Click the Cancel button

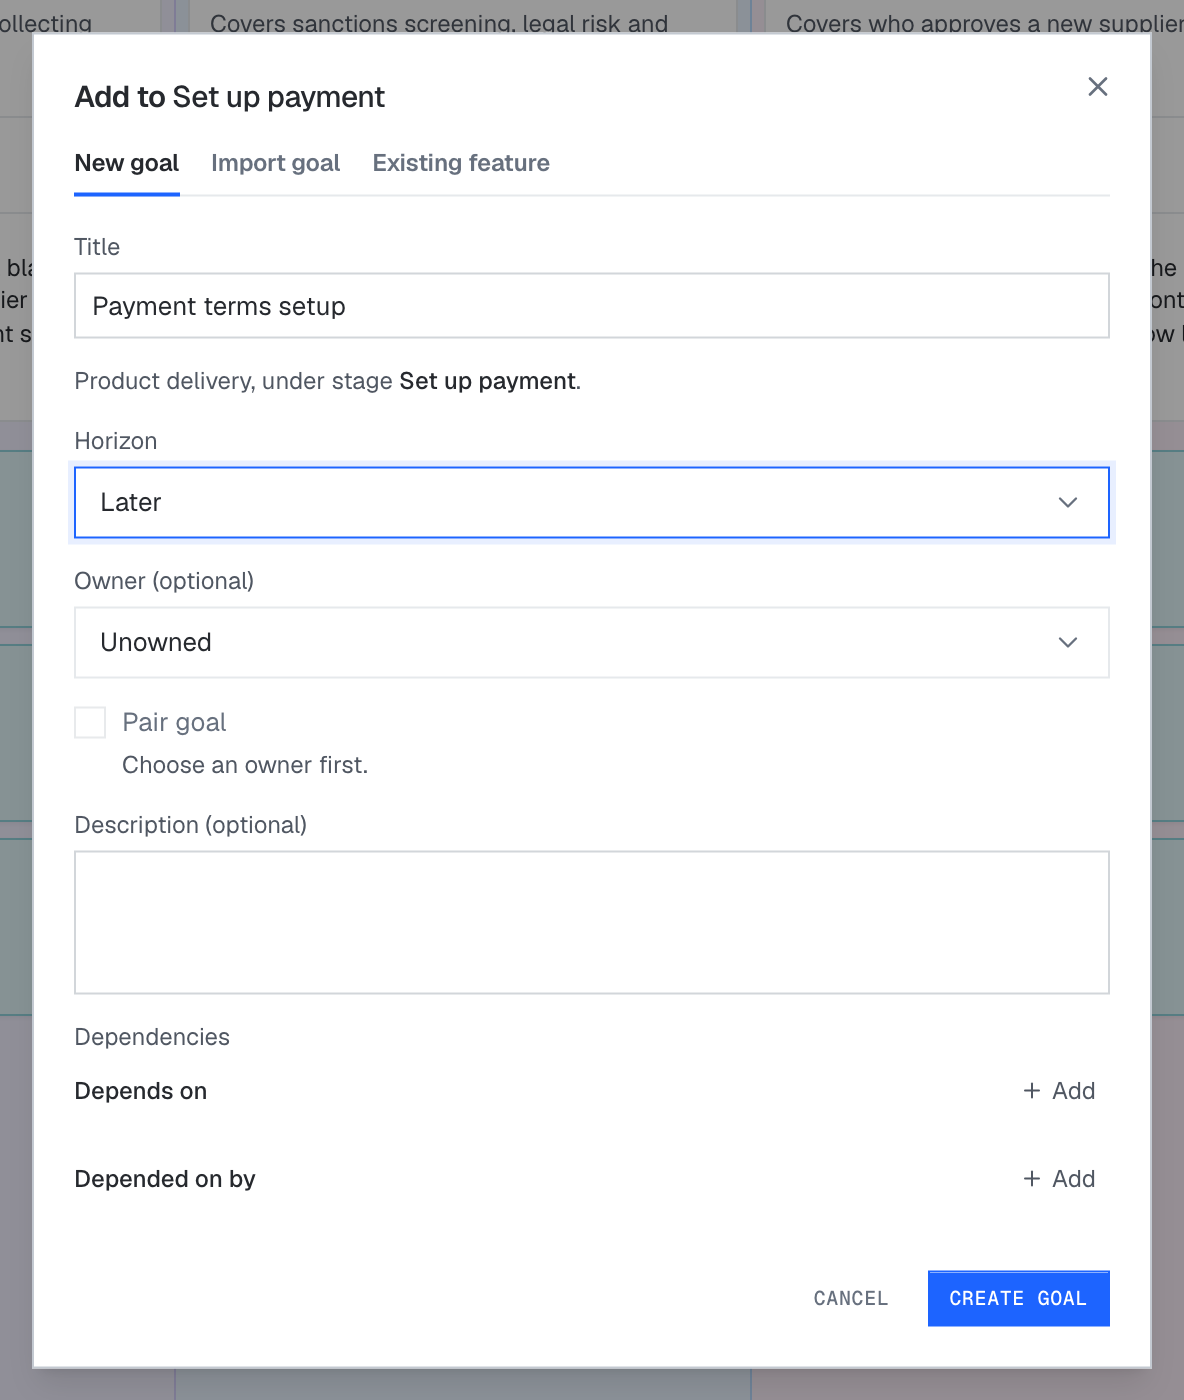pyautogui.click(x=851, y=1298)
